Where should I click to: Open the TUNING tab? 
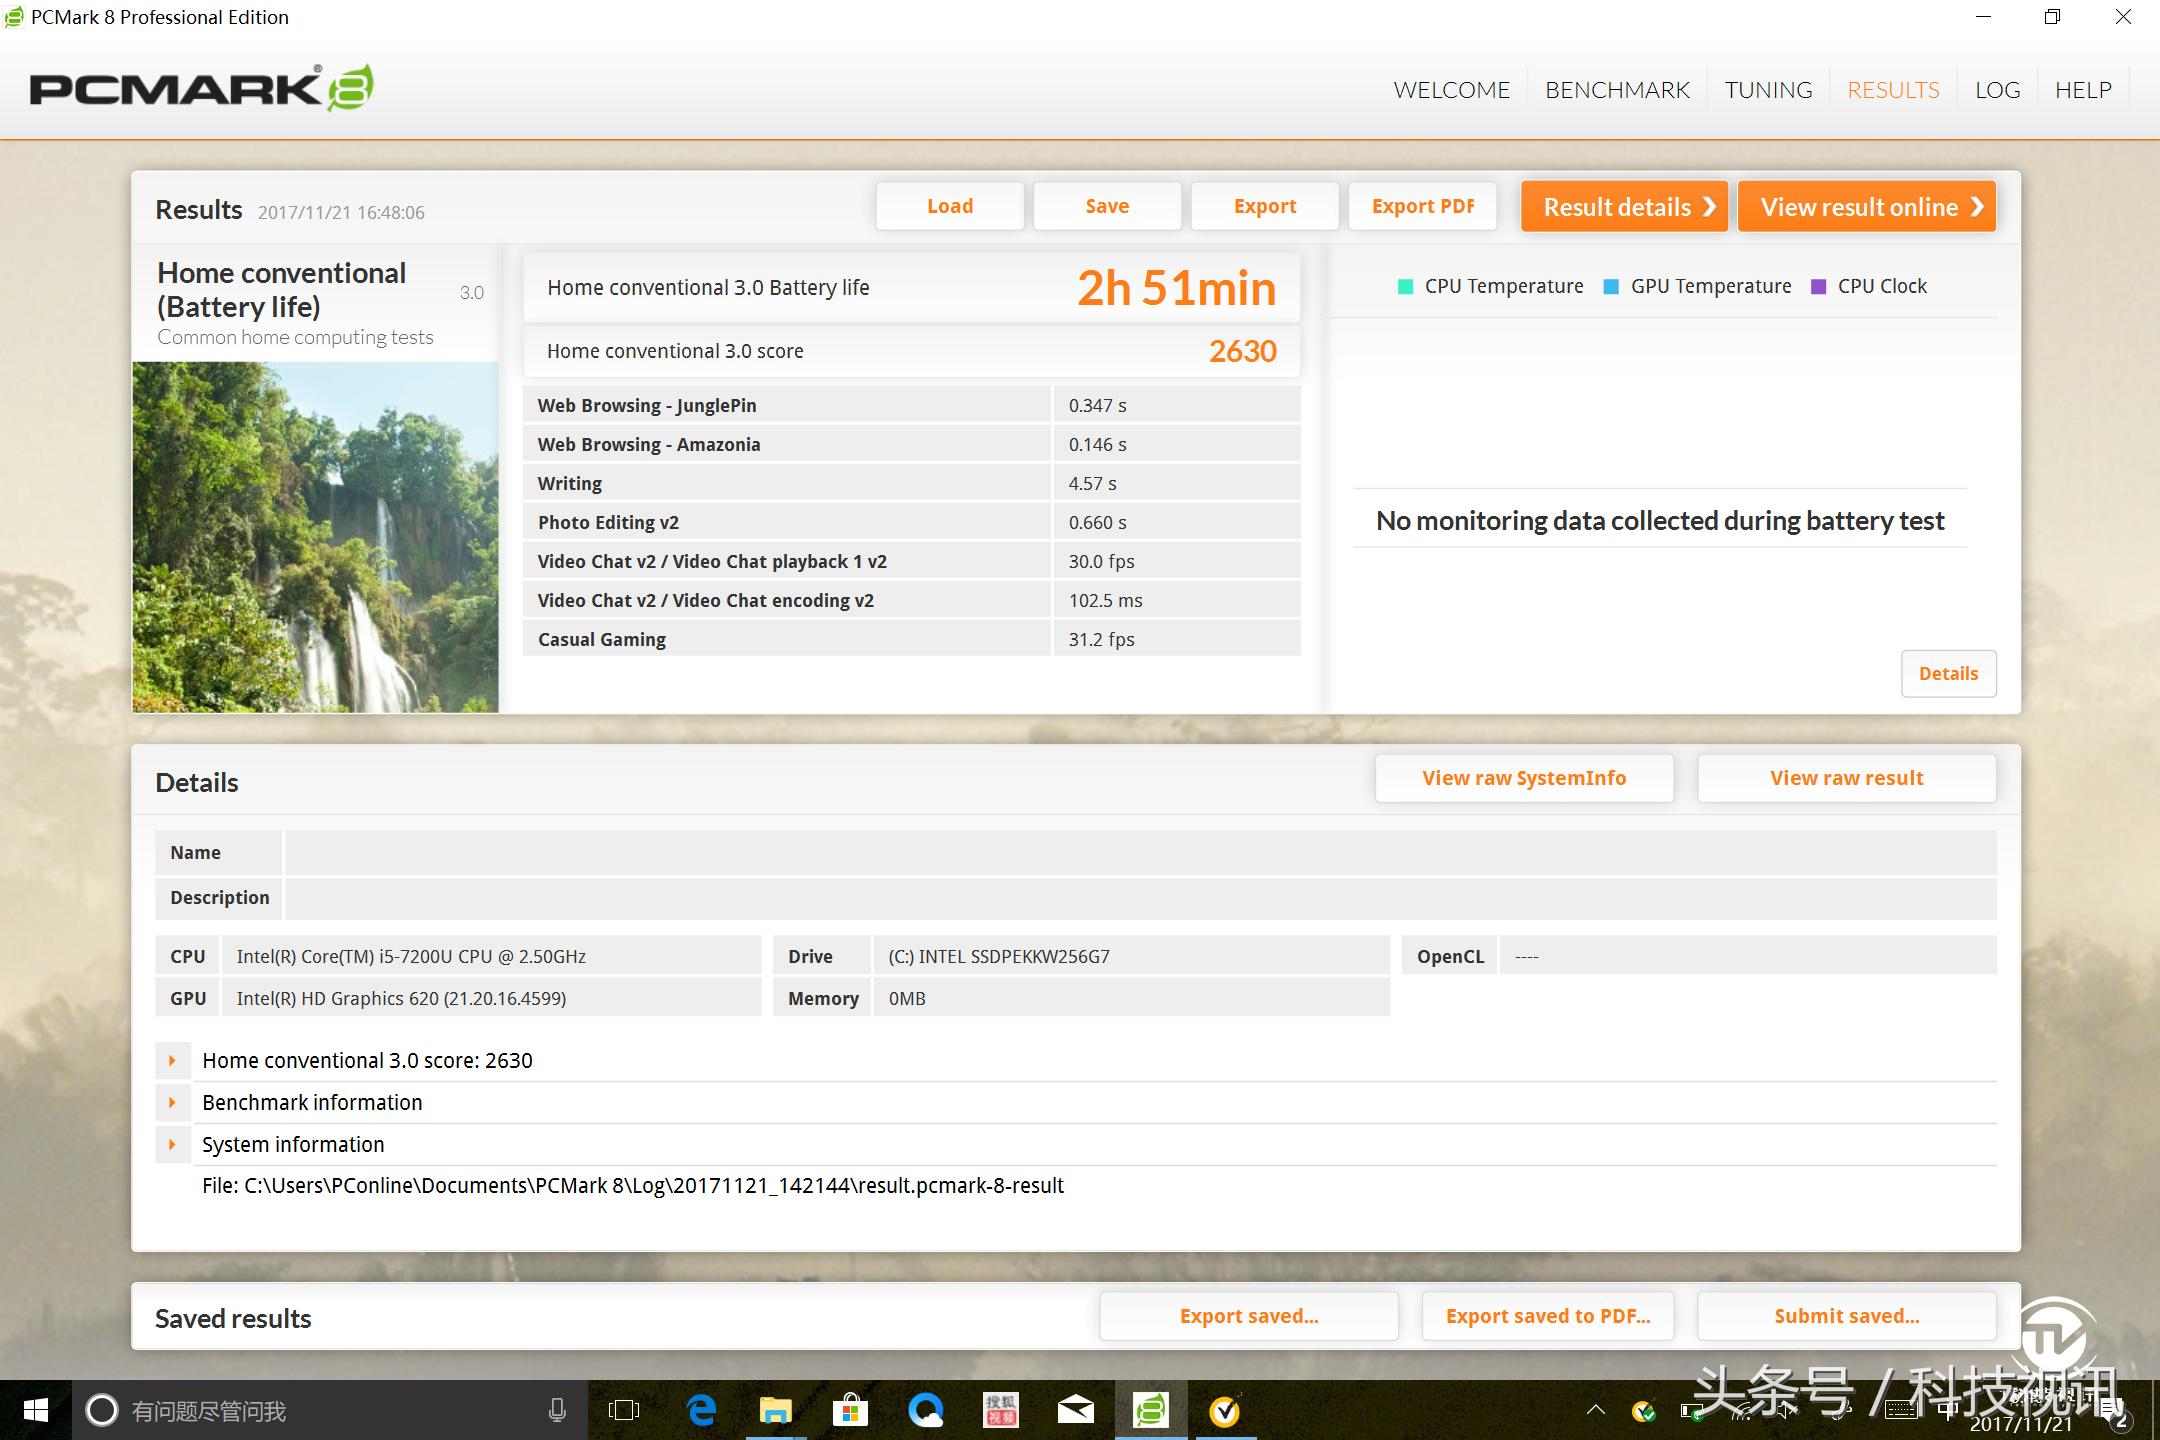1768,90
